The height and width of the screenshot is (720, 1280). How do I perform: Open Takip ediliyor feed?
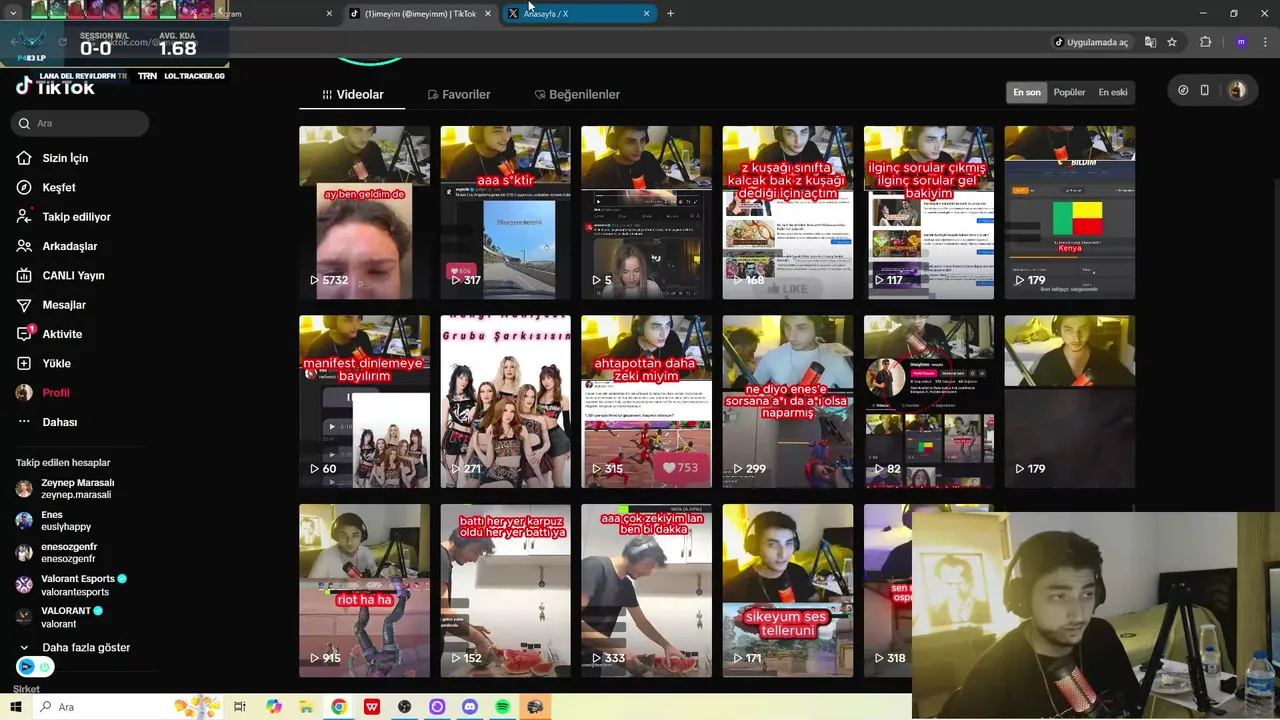tap(76, 217)
